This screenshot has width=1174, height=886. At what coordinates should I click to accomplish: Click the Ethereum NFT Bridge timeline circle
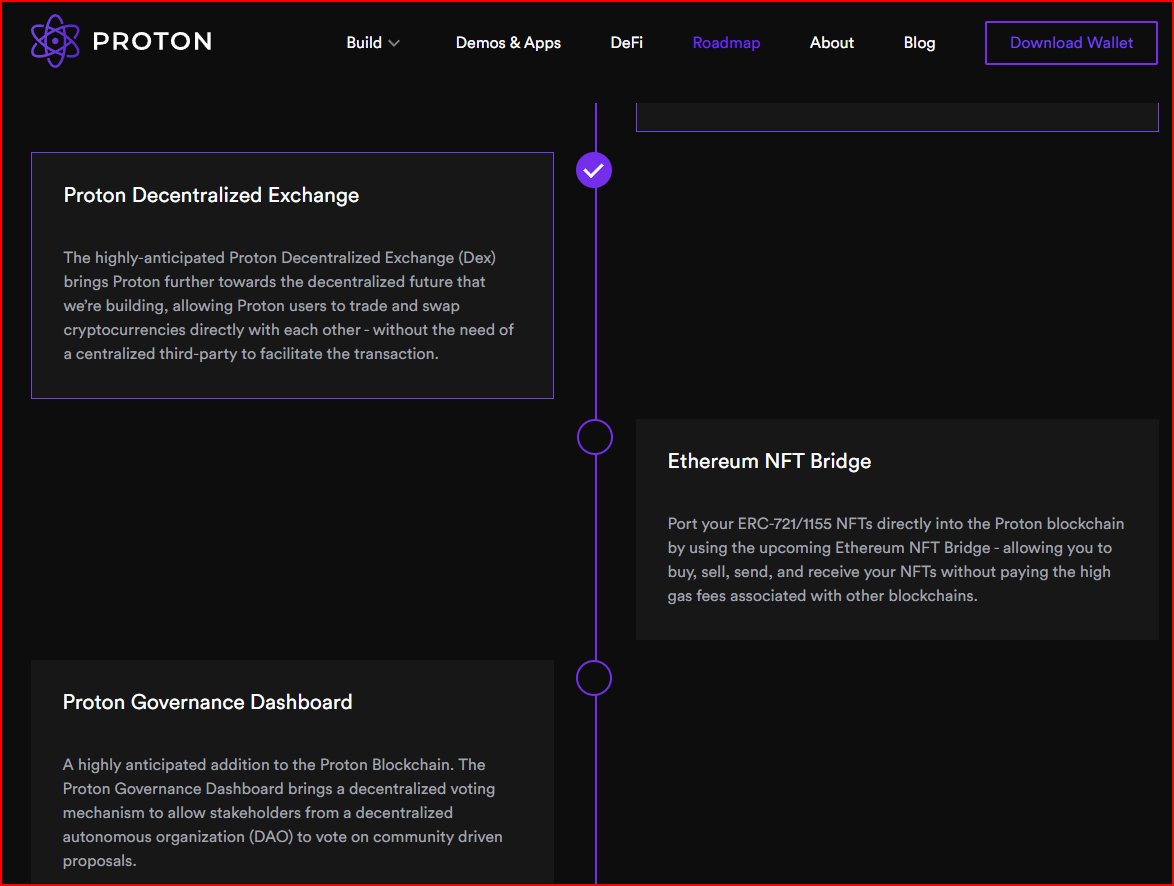point(594,437)
